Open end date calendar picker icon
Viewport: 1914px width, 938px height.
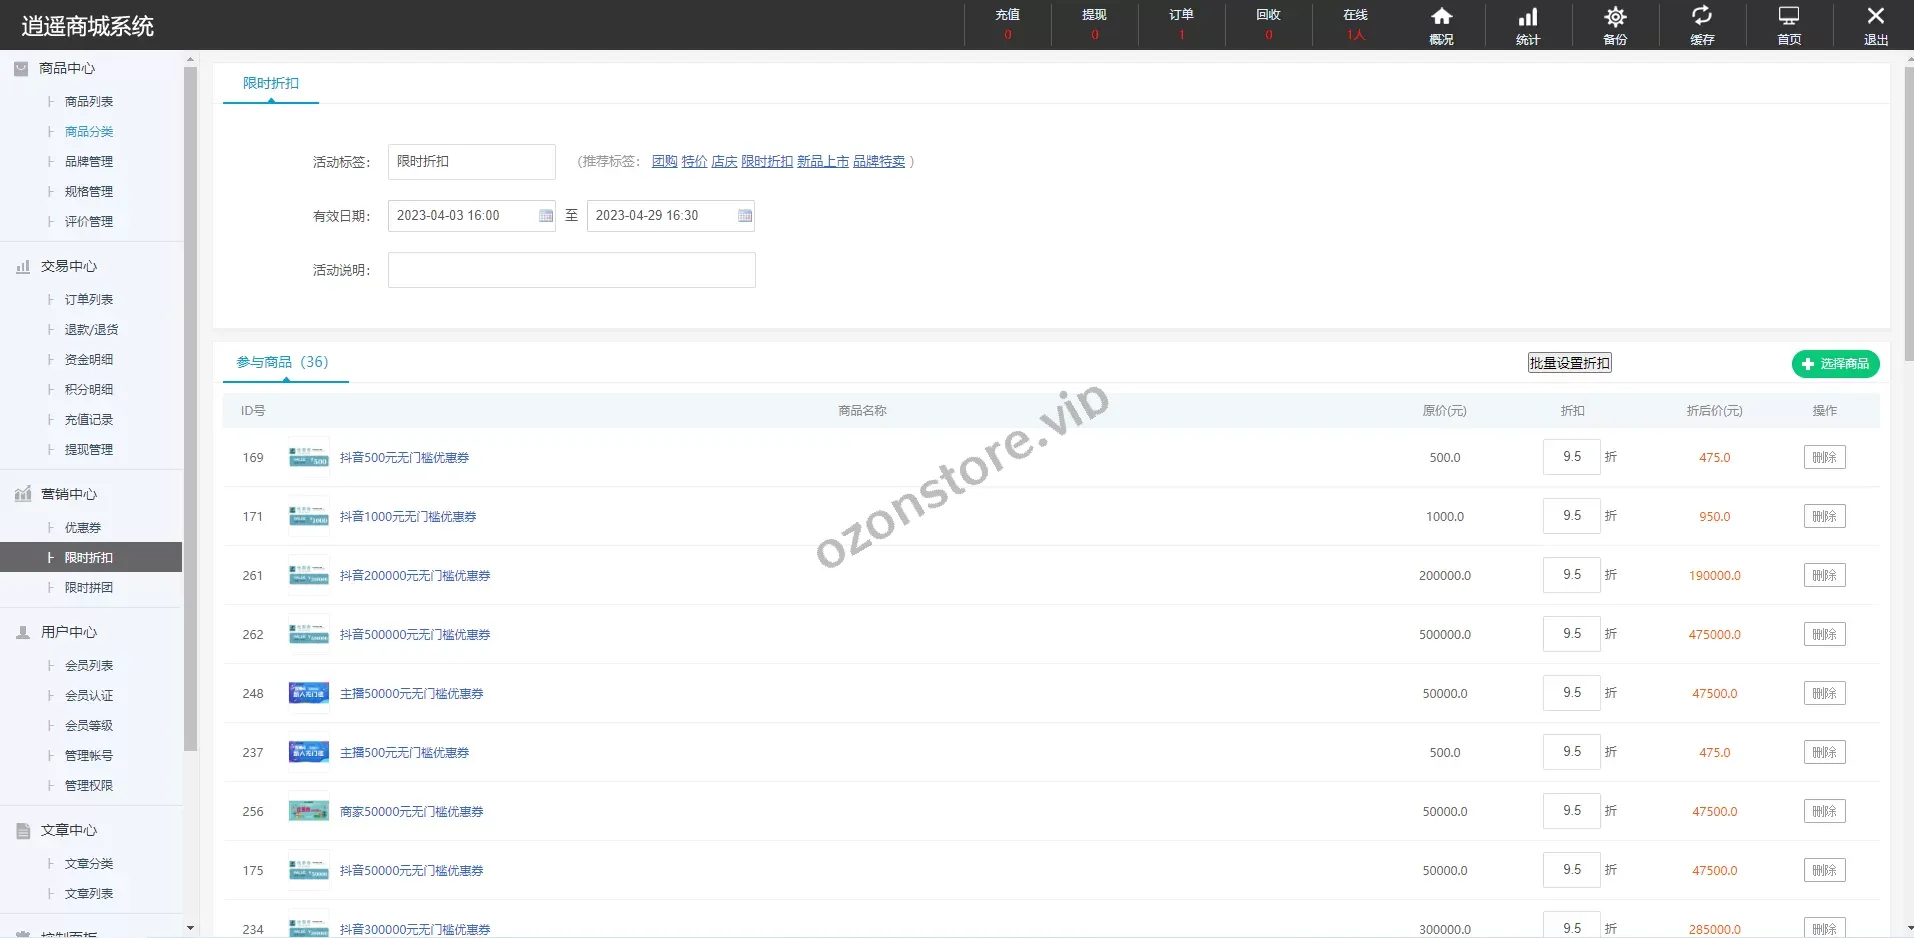point(744,216)
